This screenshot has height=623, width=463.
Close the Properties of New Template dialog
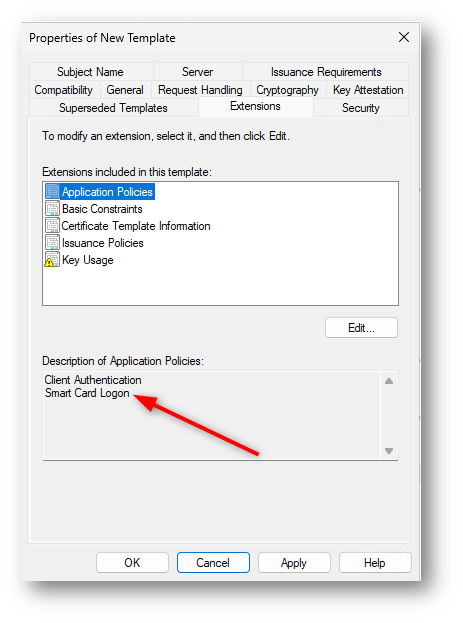click(x=404, y=37)
